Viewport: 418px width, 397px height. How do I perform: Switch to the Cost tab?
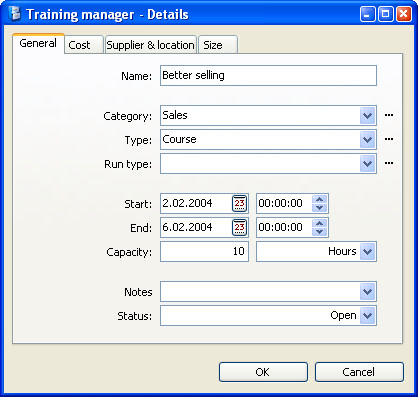83,45
